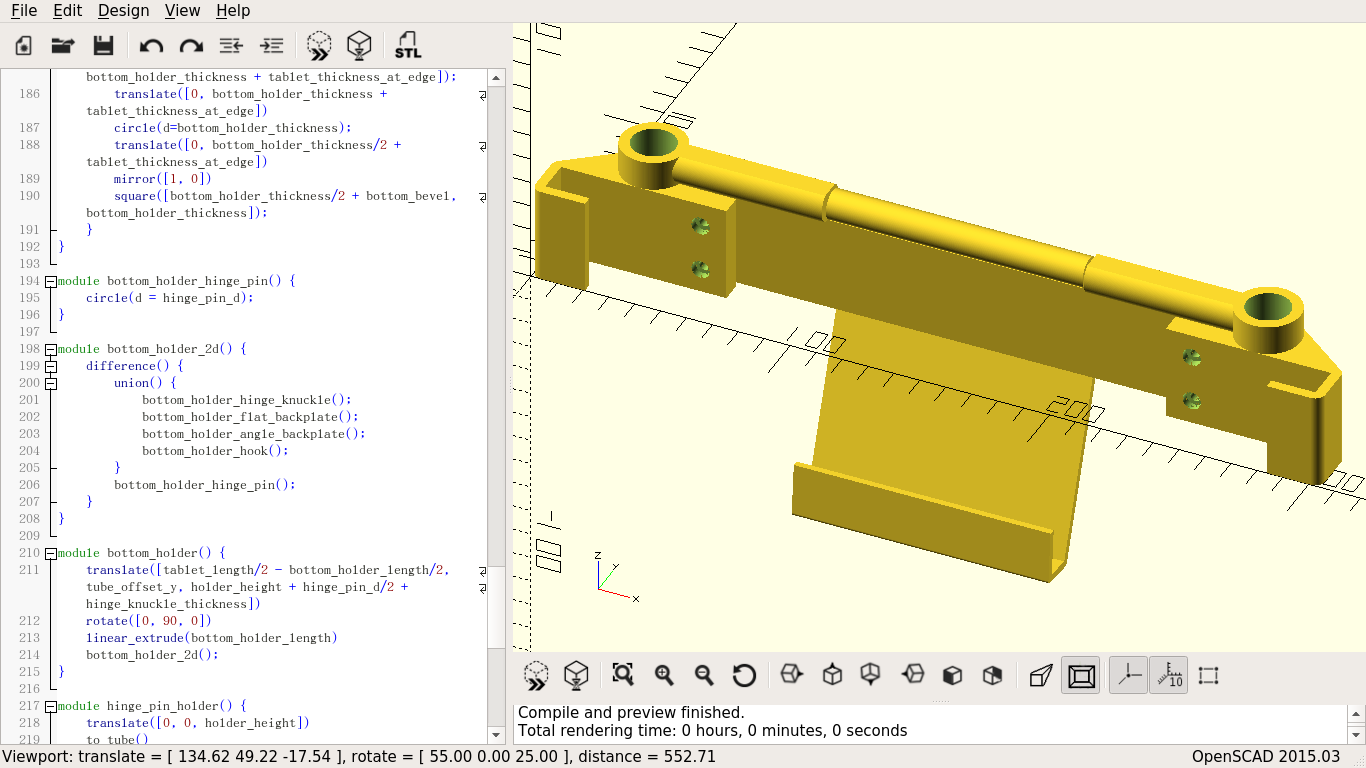This screenshot has height=768, width=1366.
Task: Zoom out of the 3D view
Action: 704,675
